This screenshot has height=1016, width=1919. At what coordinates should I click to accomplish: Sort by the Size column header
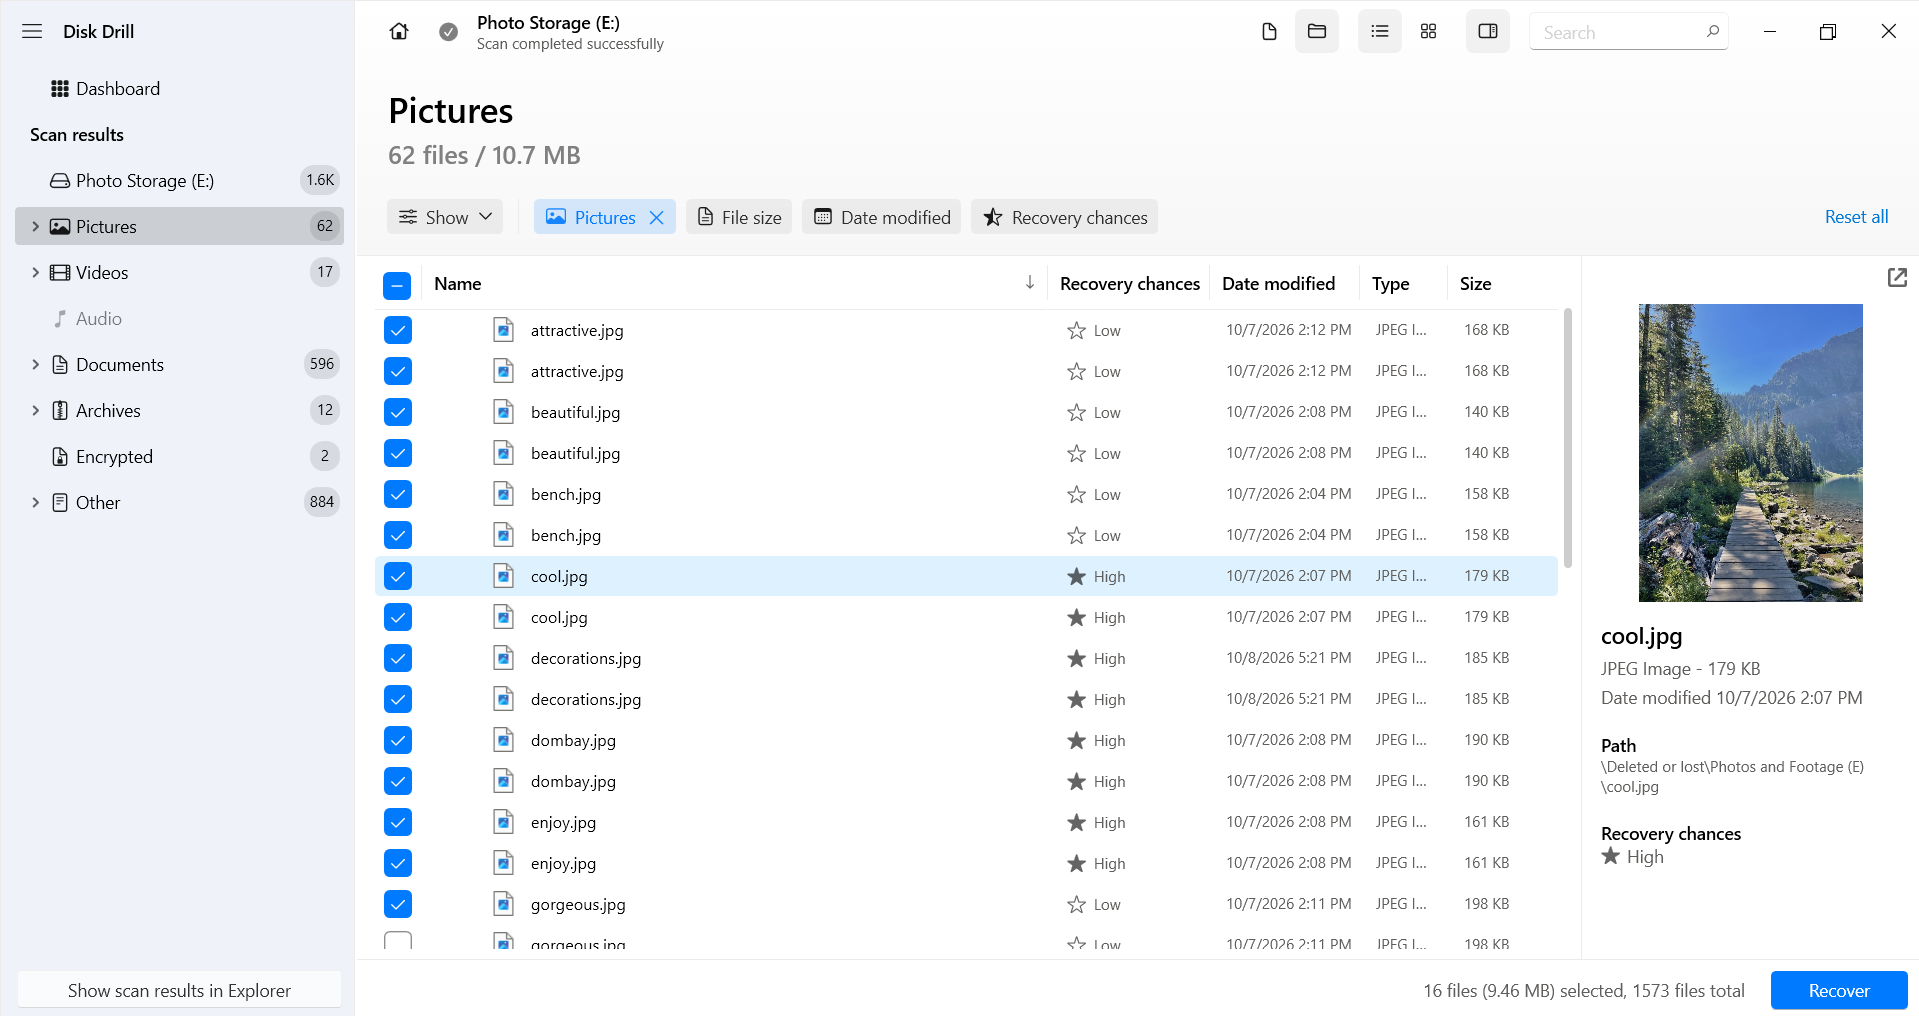point(1475,283)
